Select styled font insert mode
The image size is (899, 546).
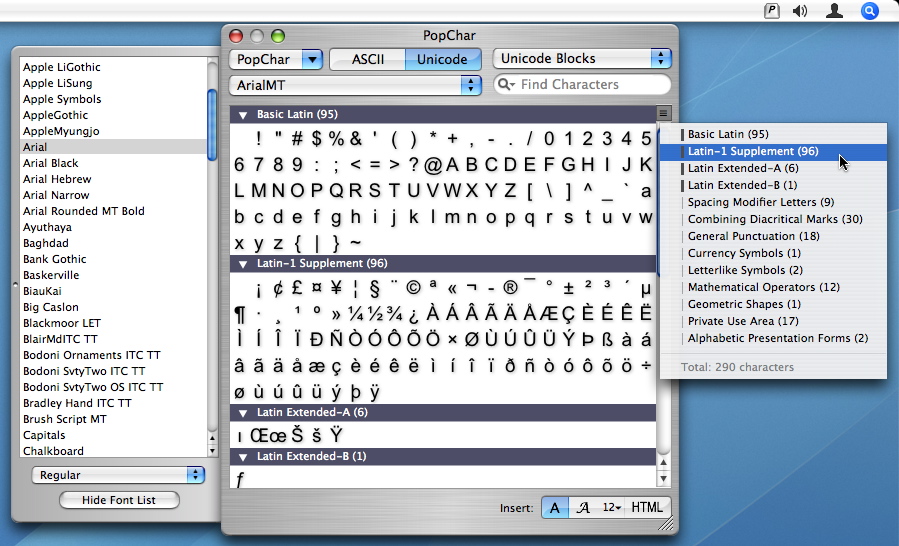[583, 508]
